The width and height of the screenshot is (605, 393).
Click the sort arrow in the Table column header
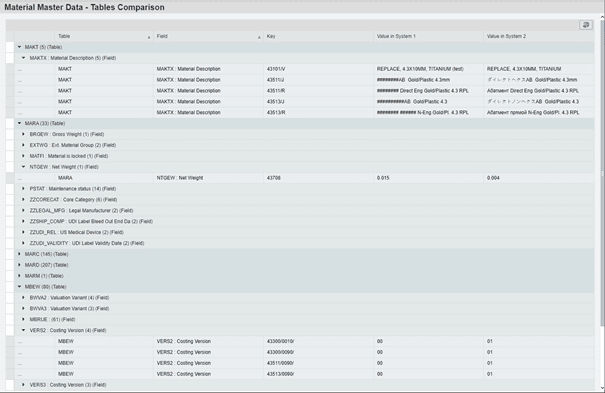(149, 37)
